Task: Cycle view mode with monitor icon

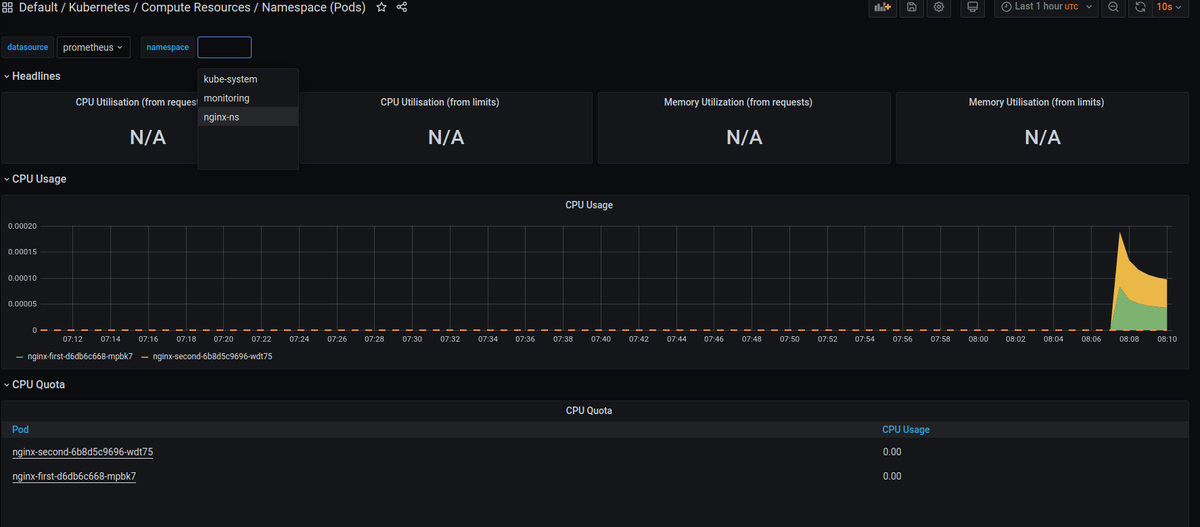Action: [971, 7]
